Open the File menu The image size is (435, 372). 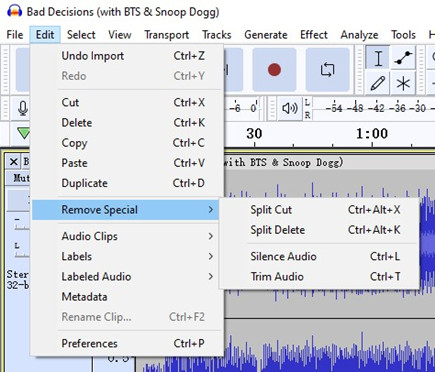(15, 35)
